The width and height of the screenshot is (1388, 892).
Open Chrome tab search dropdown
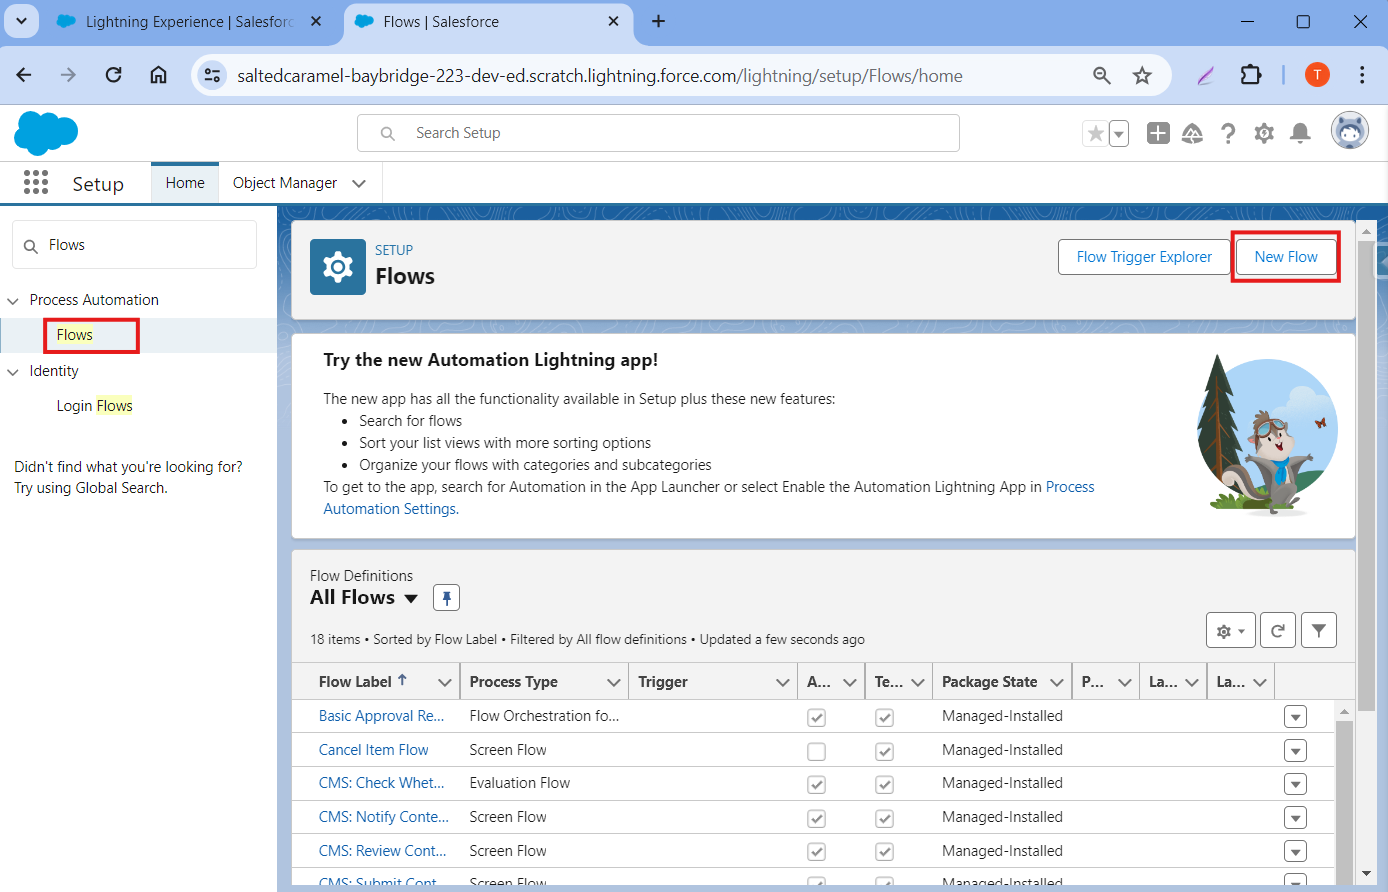point(21,21)
